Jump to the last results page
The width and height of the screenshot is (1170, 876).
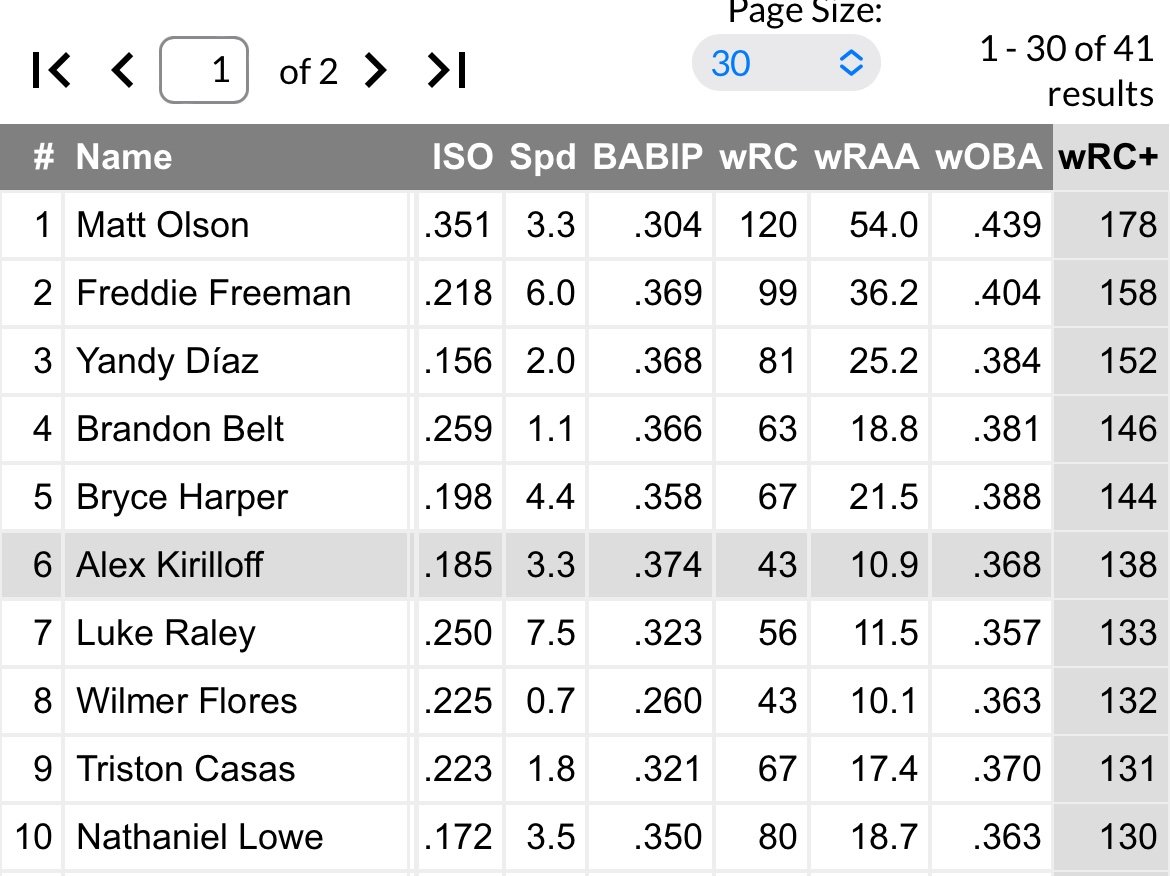point(447,70)
